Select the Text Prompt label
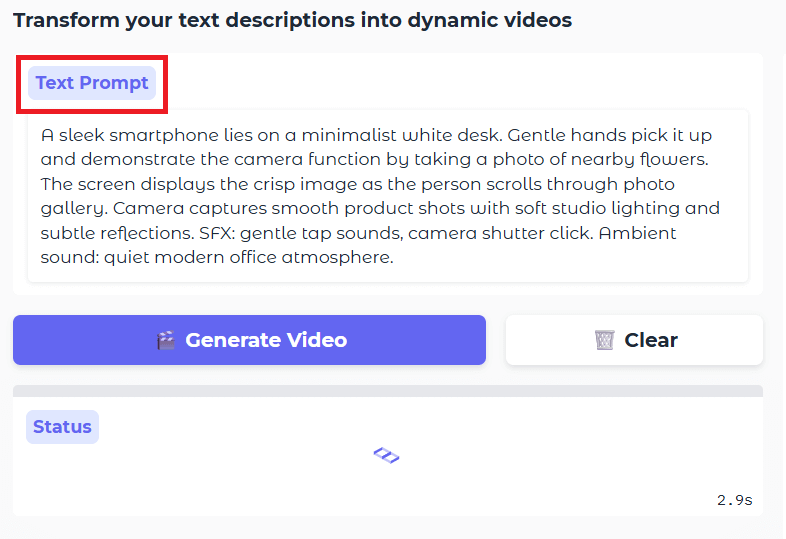This screenshot has height=539, width=786. tap(92, 83)
